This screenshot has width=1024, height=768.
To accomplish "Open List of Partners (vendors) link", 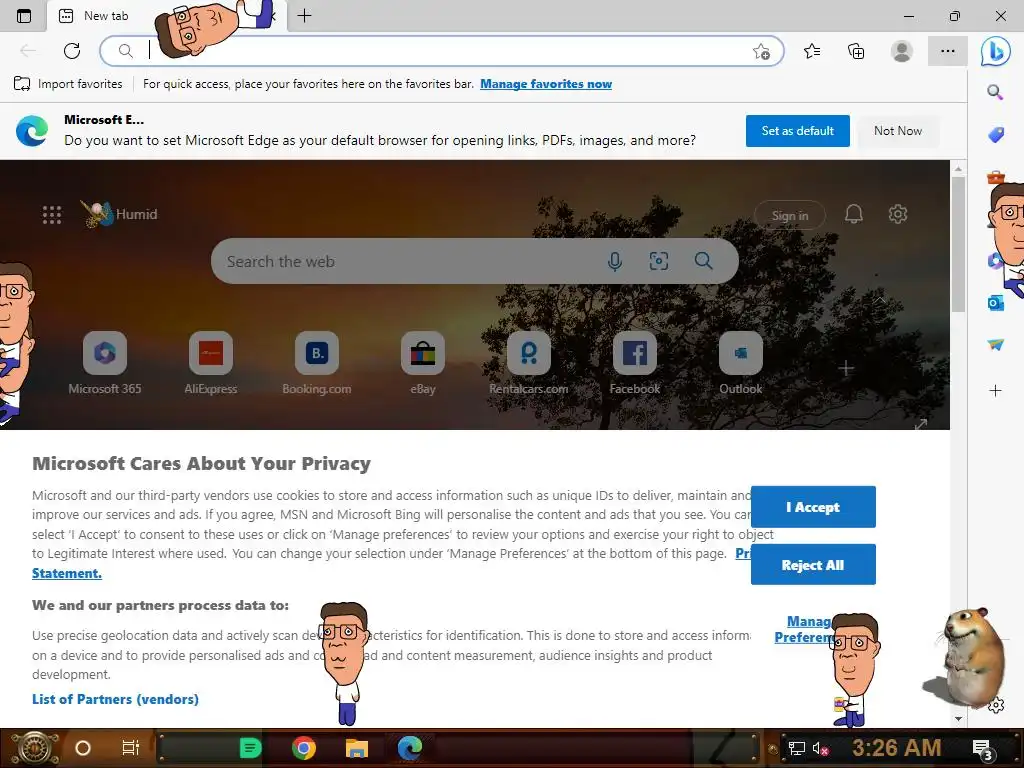I will click(115, 699).
